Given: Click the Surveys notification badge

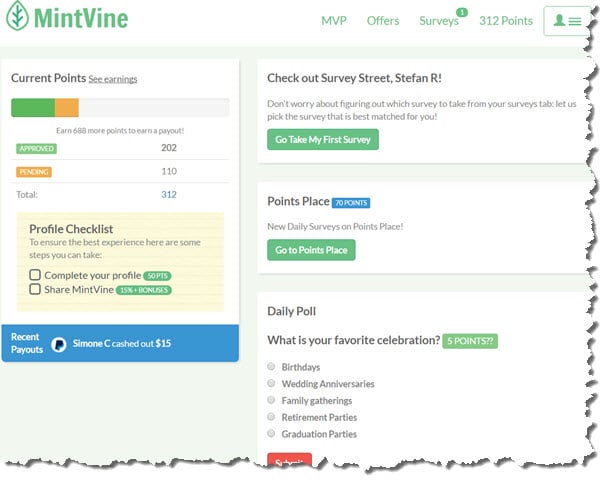Looking at the screenshot, I should (x=461, y=12).
